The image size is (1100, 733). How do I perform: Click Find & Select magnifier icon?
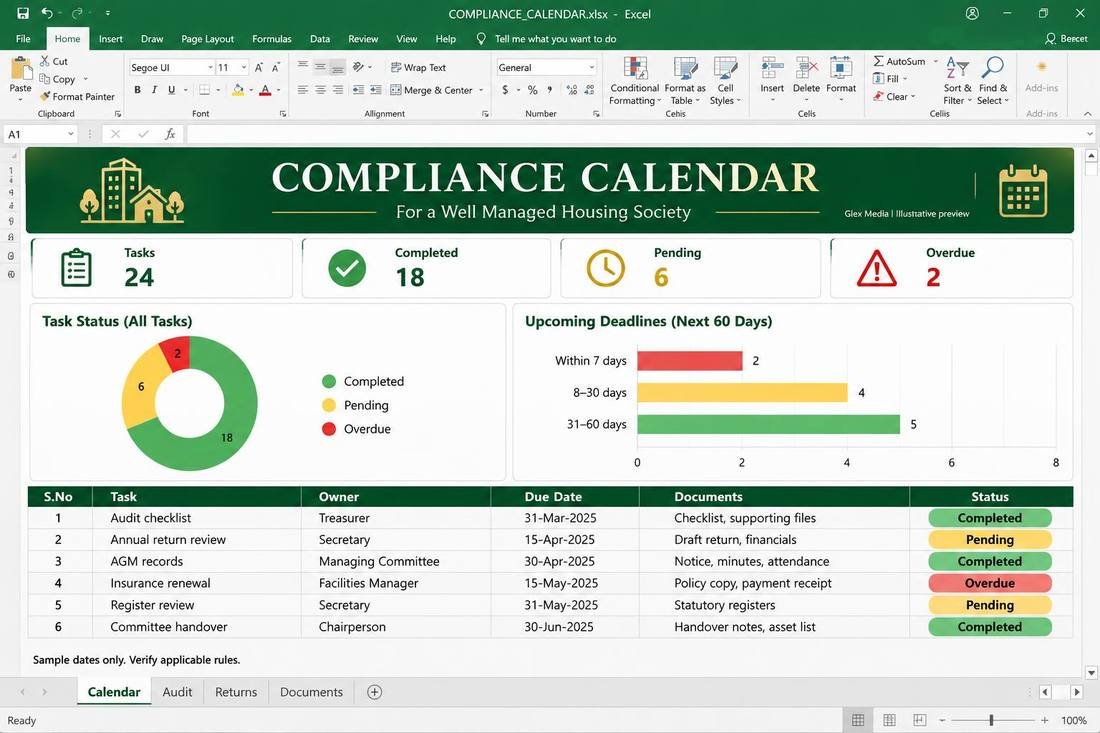993,68
